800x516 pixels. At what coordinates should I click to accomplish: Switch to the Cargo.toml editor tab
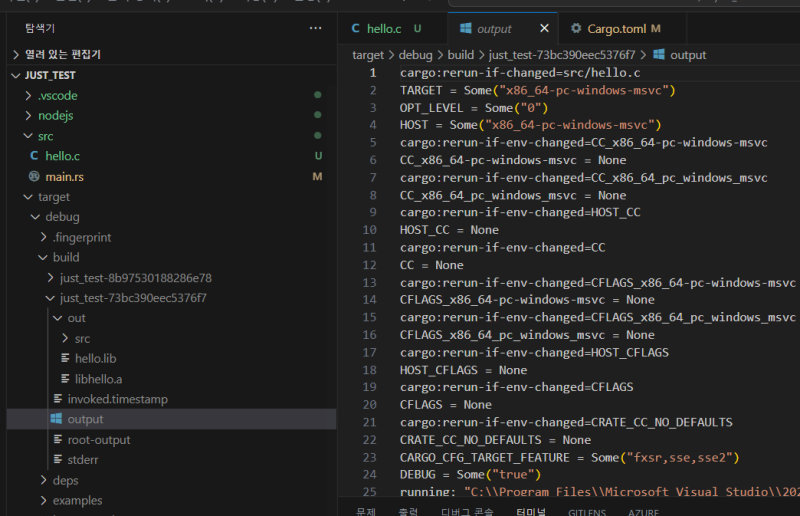click(x=617, y=29)
